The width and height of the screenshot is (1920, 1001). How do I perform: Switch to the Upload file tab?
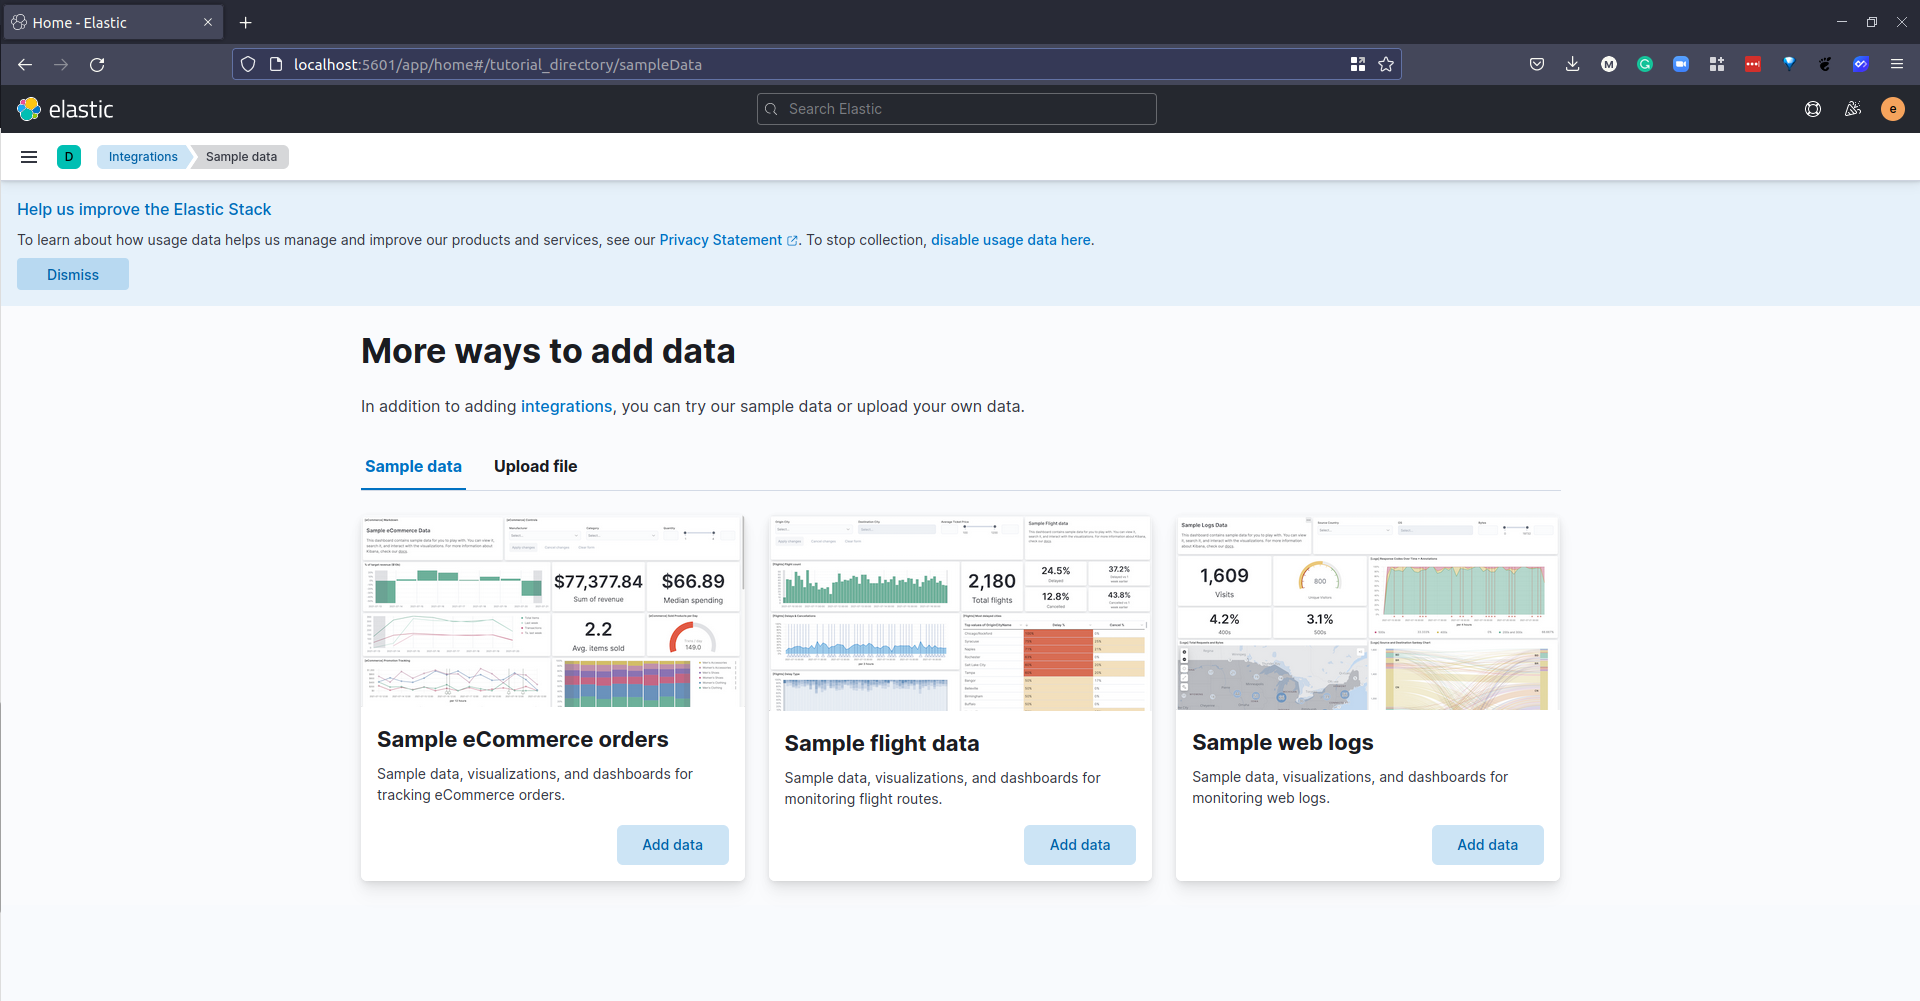(x=535, y=466)
